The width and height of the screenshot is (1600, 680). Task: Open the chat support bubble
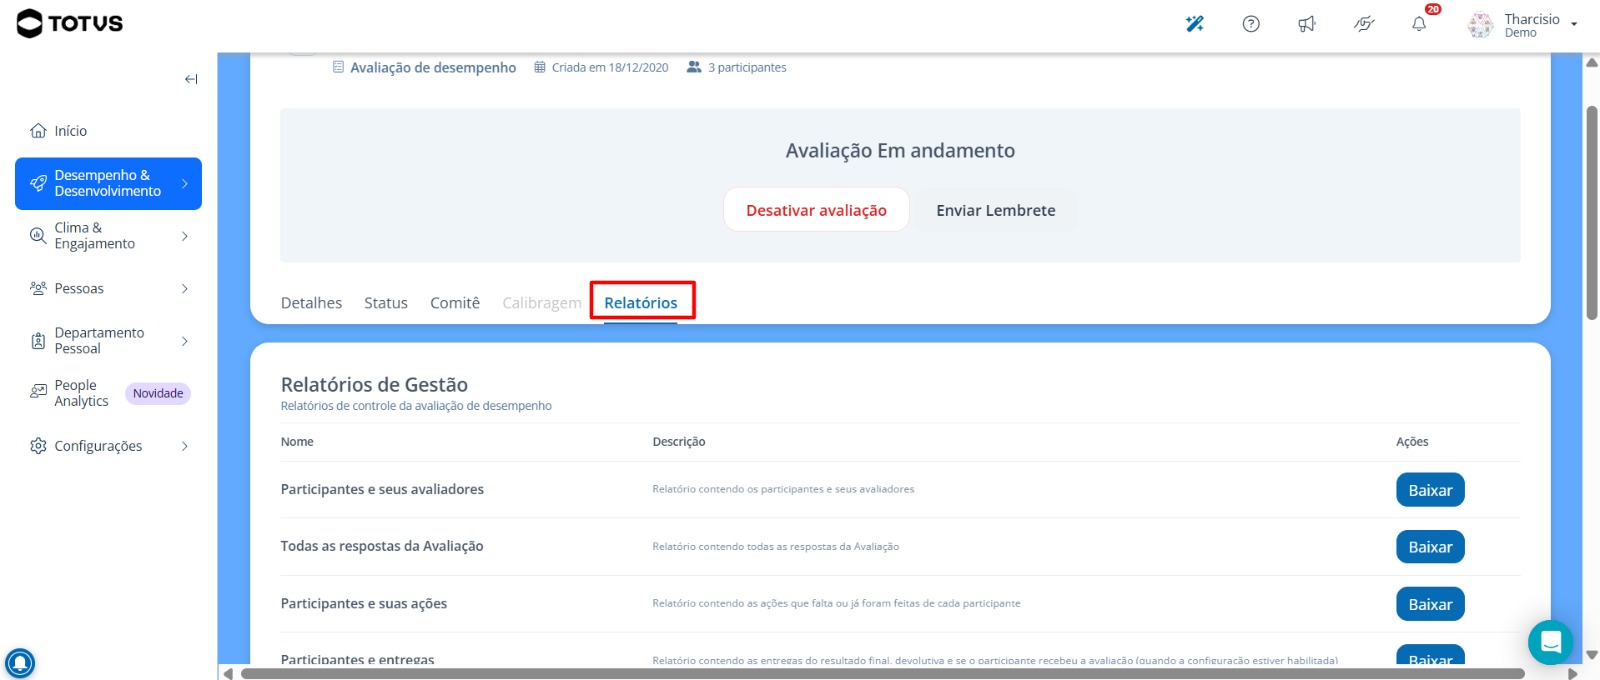click(x=1550, y=642)
